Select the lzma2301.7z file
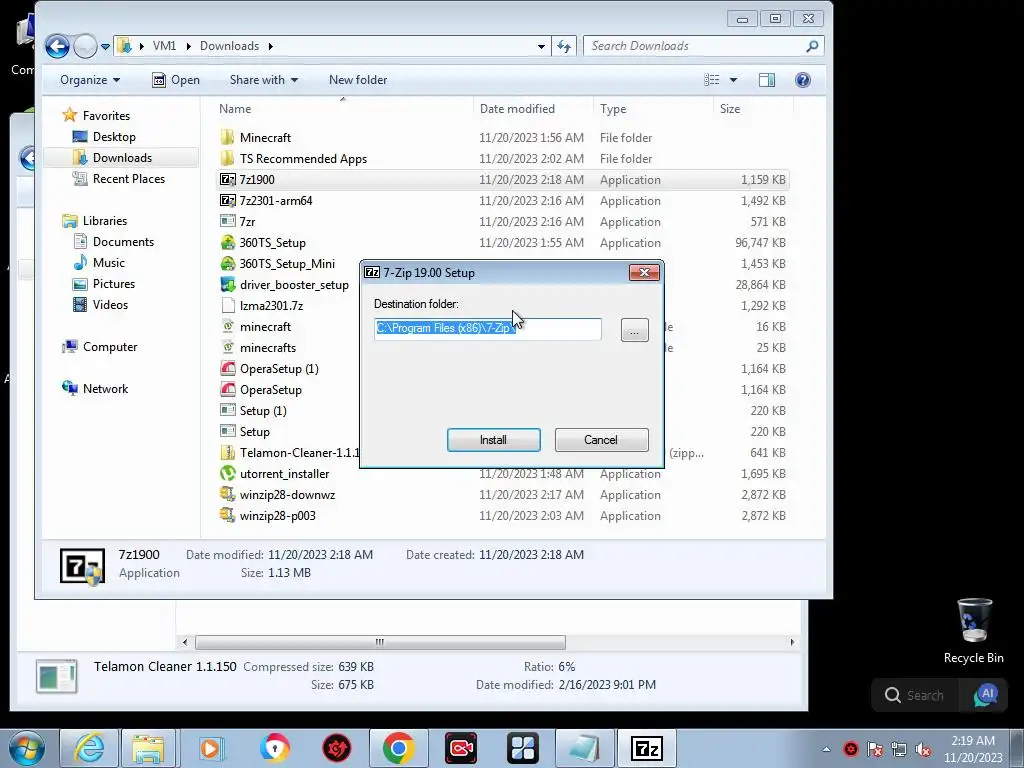Screen dimensions: 1024x768 (271, 306)
